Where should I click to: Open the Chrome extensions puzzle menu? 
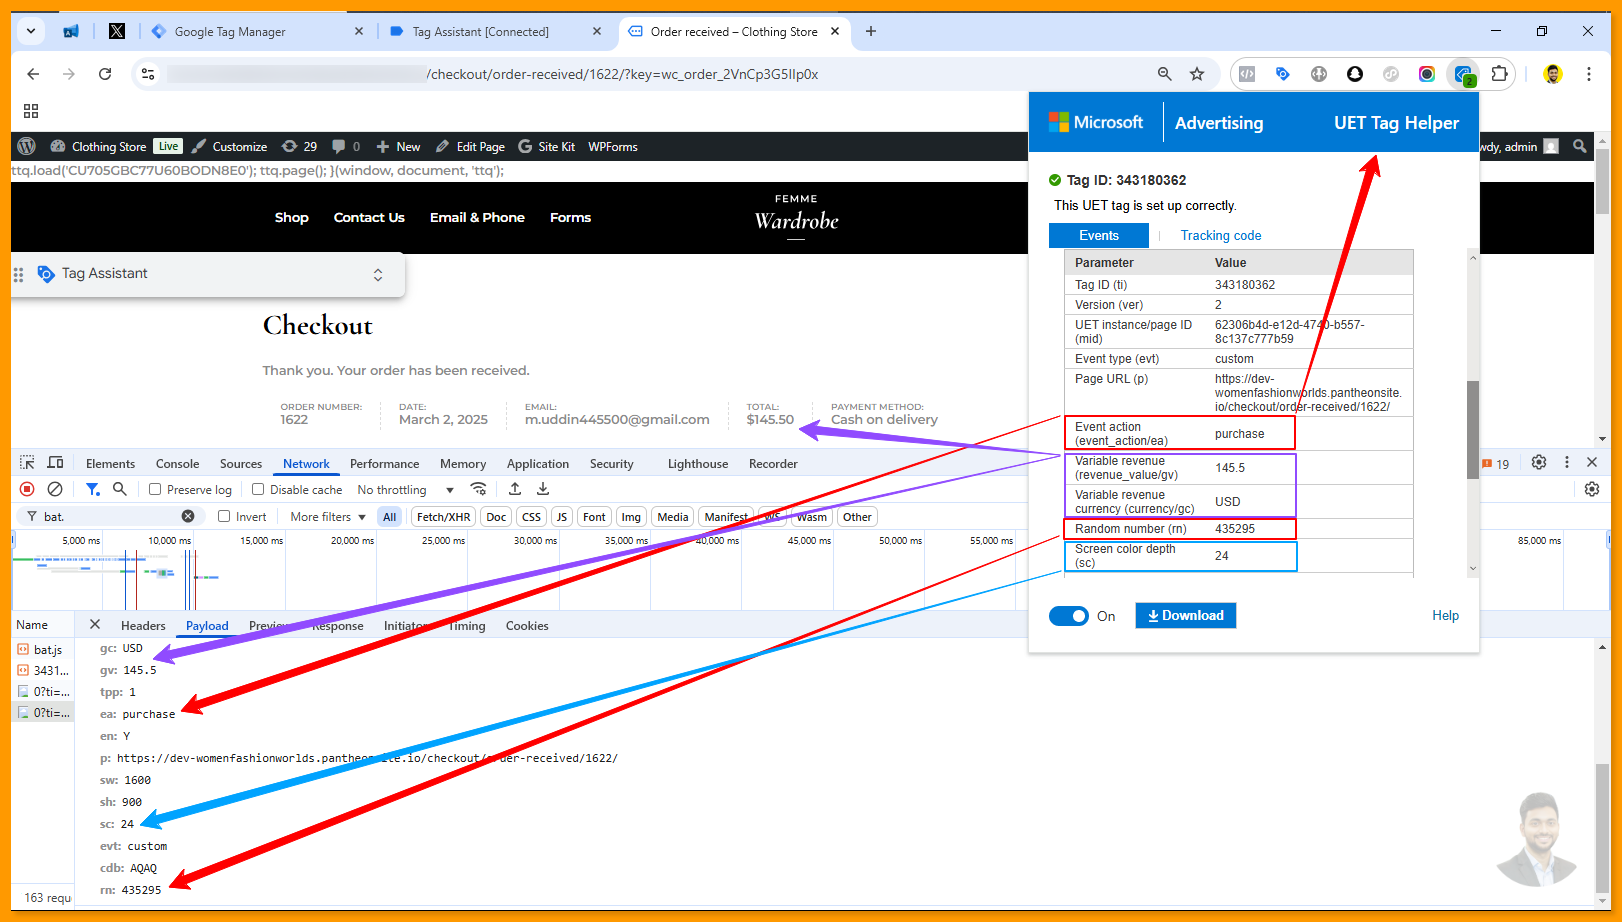coord(1499,74)
